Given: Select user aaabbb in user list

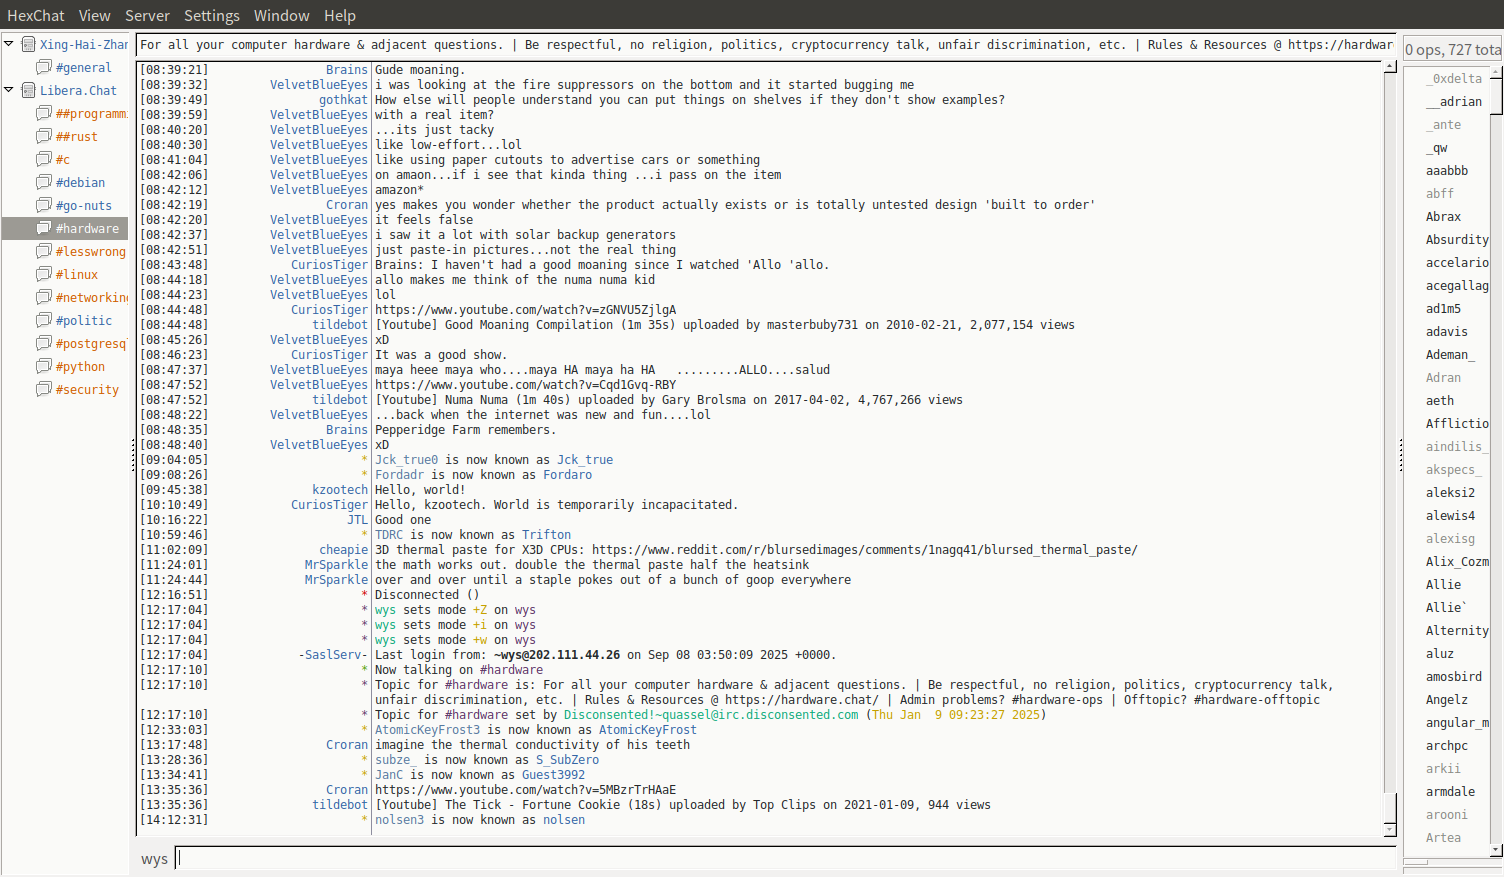Looking at the screenshot, I should (x=1447, y=170).
